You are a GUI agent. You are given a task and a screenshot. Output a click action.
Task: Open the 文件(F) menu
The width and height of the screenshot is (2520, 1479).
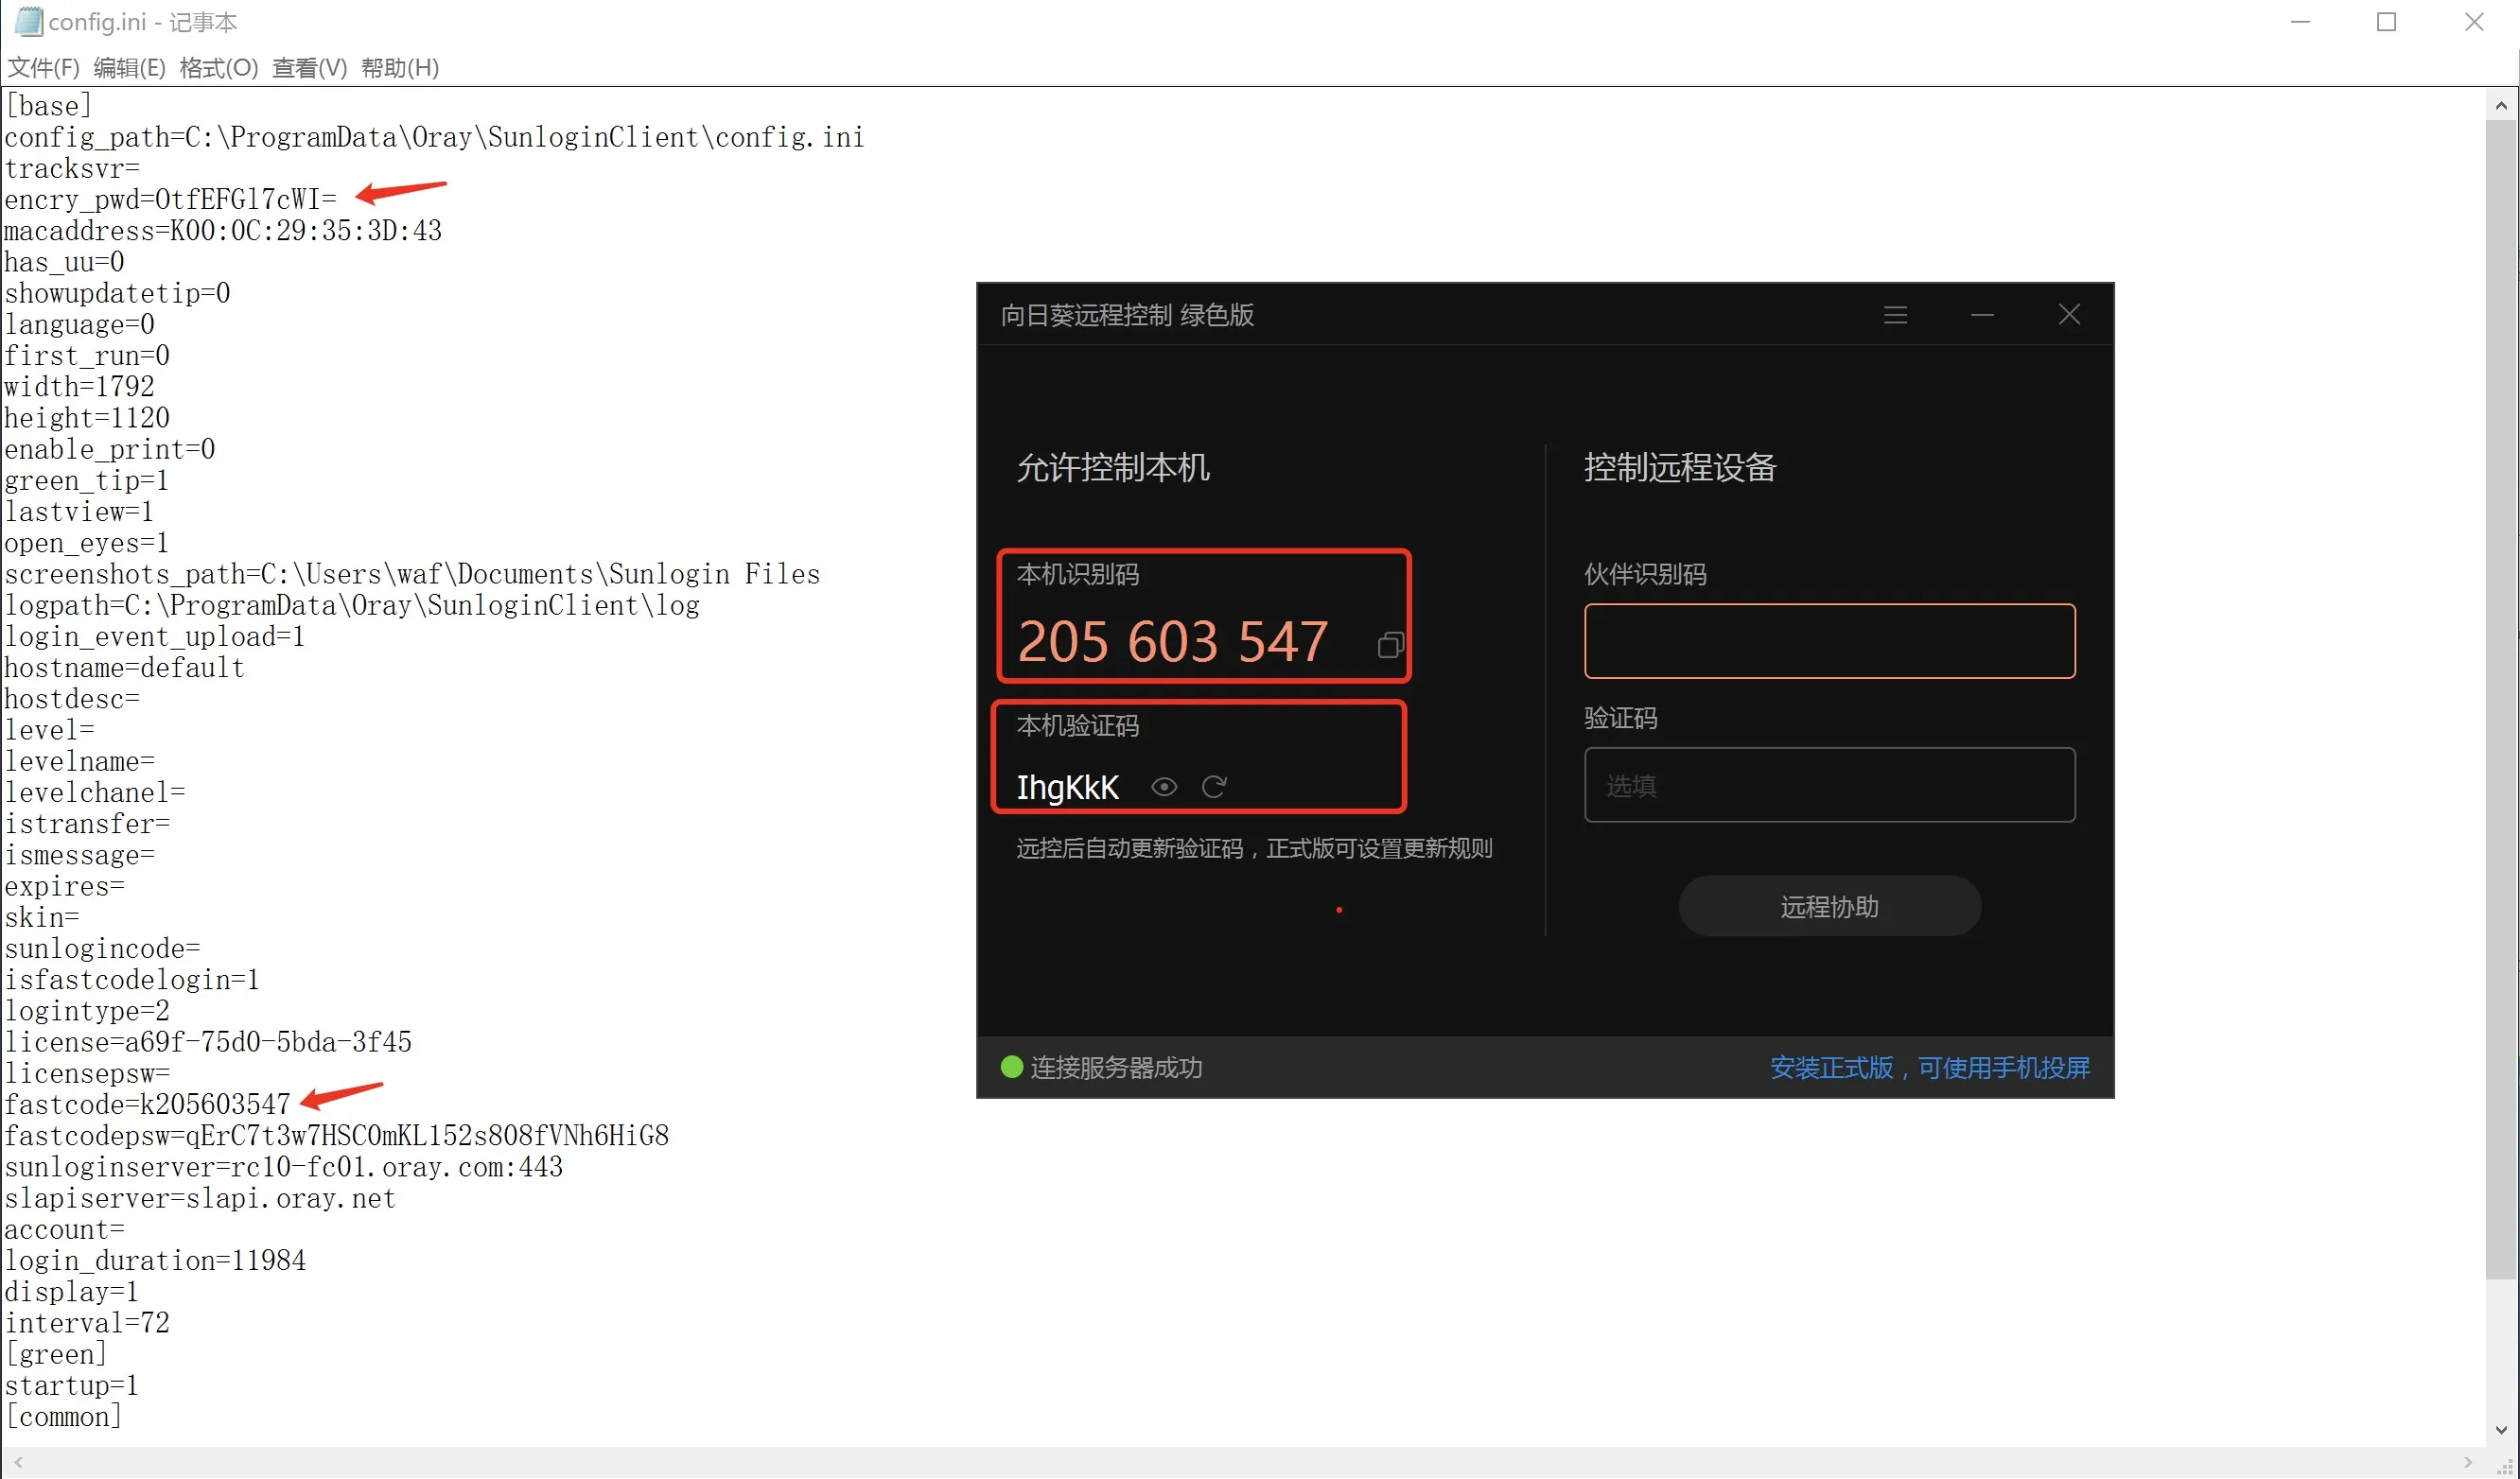pyautogui.click(x=43, y=67)
